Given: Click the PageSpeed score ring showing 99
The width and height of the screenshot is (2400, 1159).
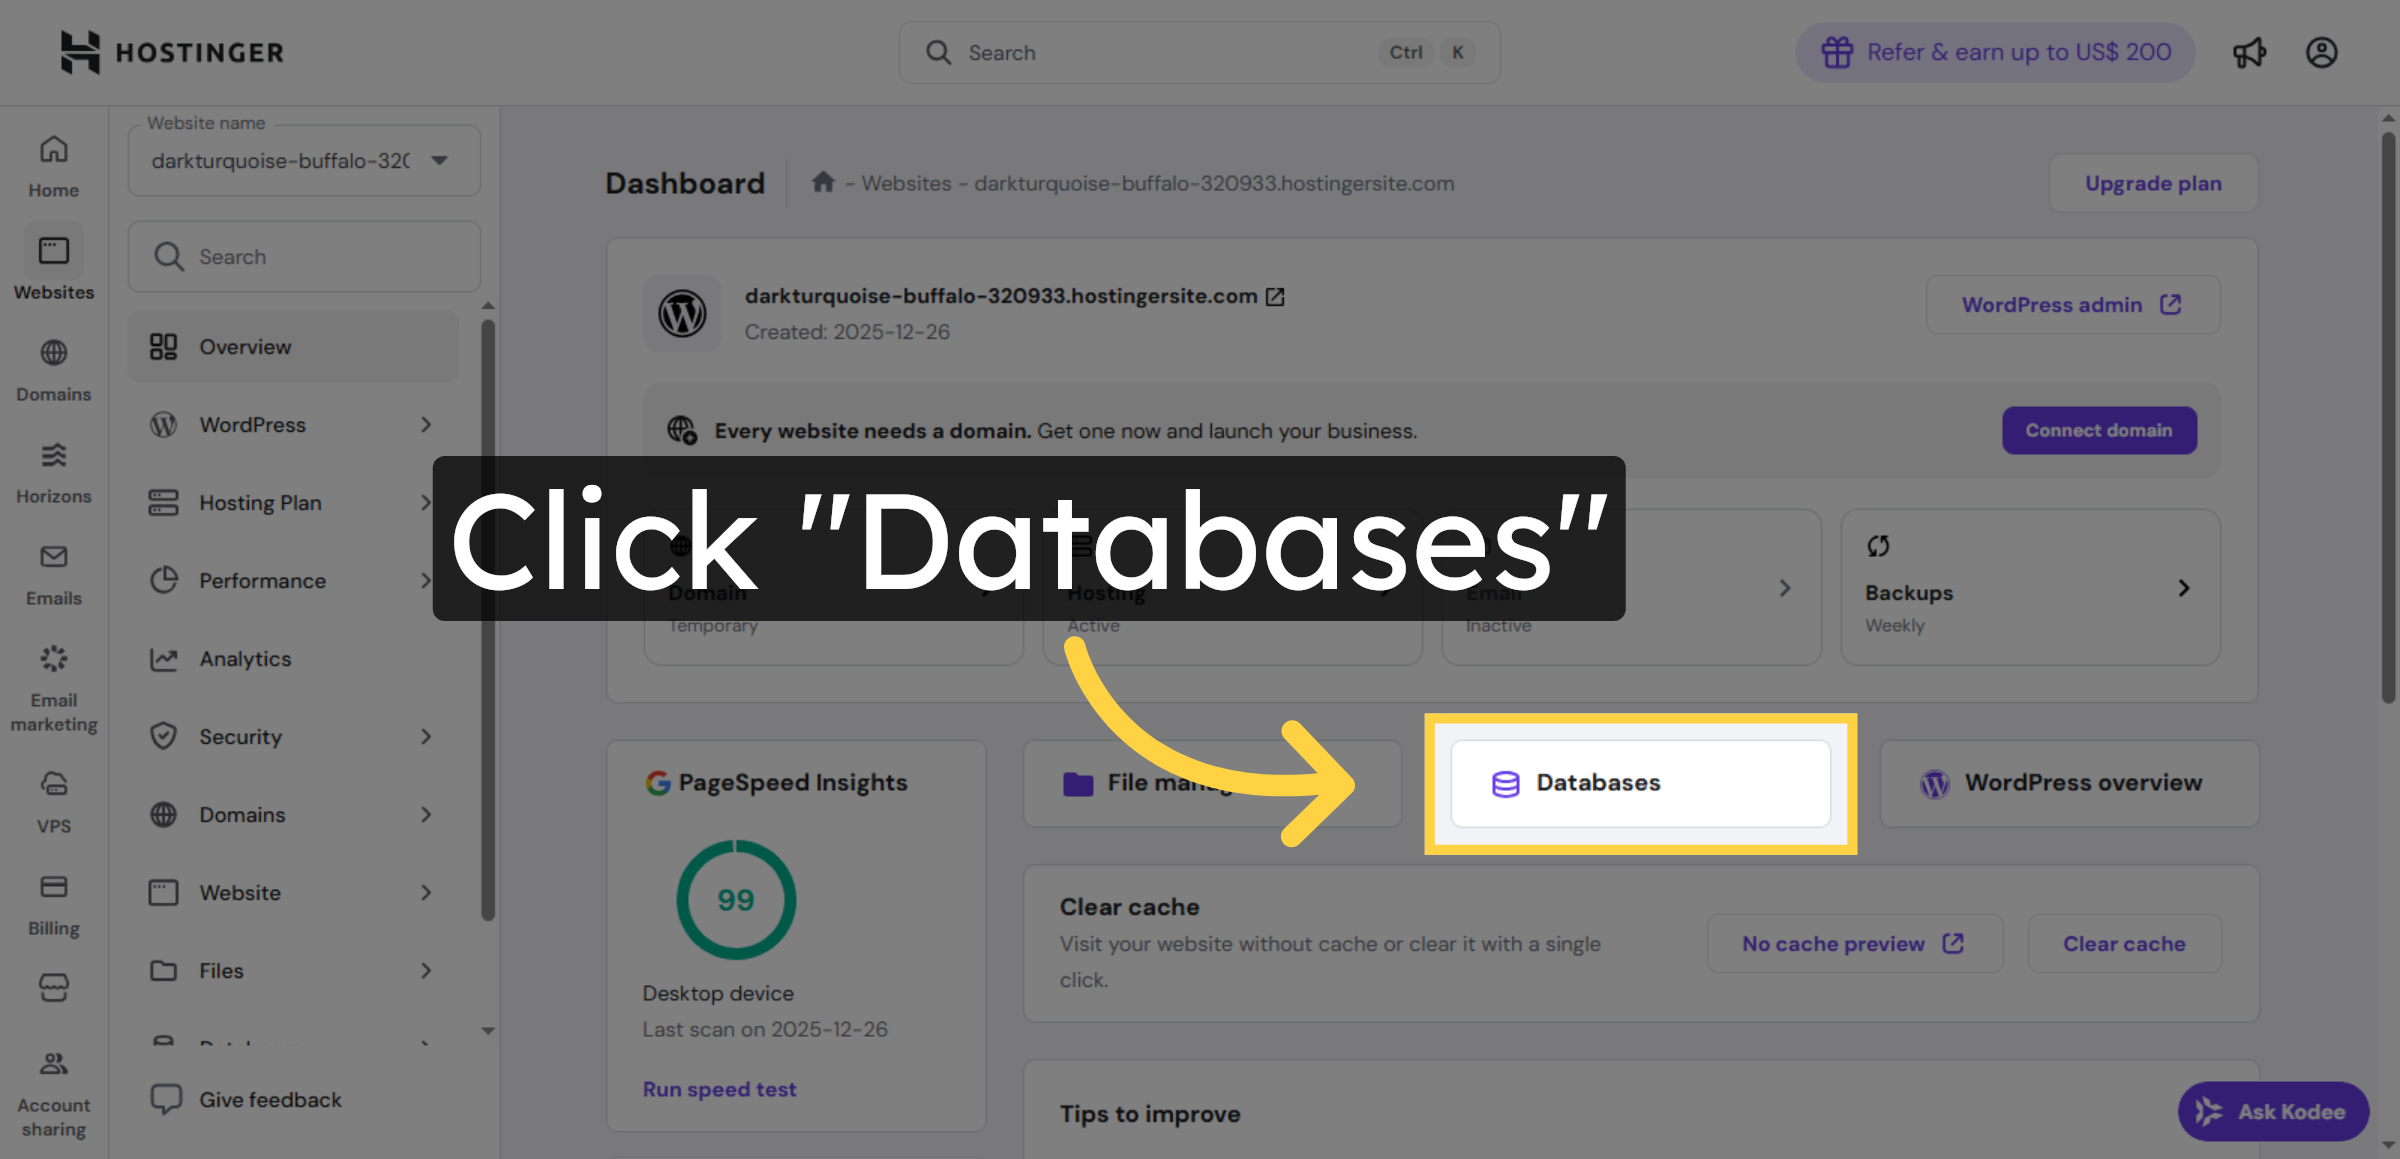Looking at the screenshot, I should [x=735, y=899].
